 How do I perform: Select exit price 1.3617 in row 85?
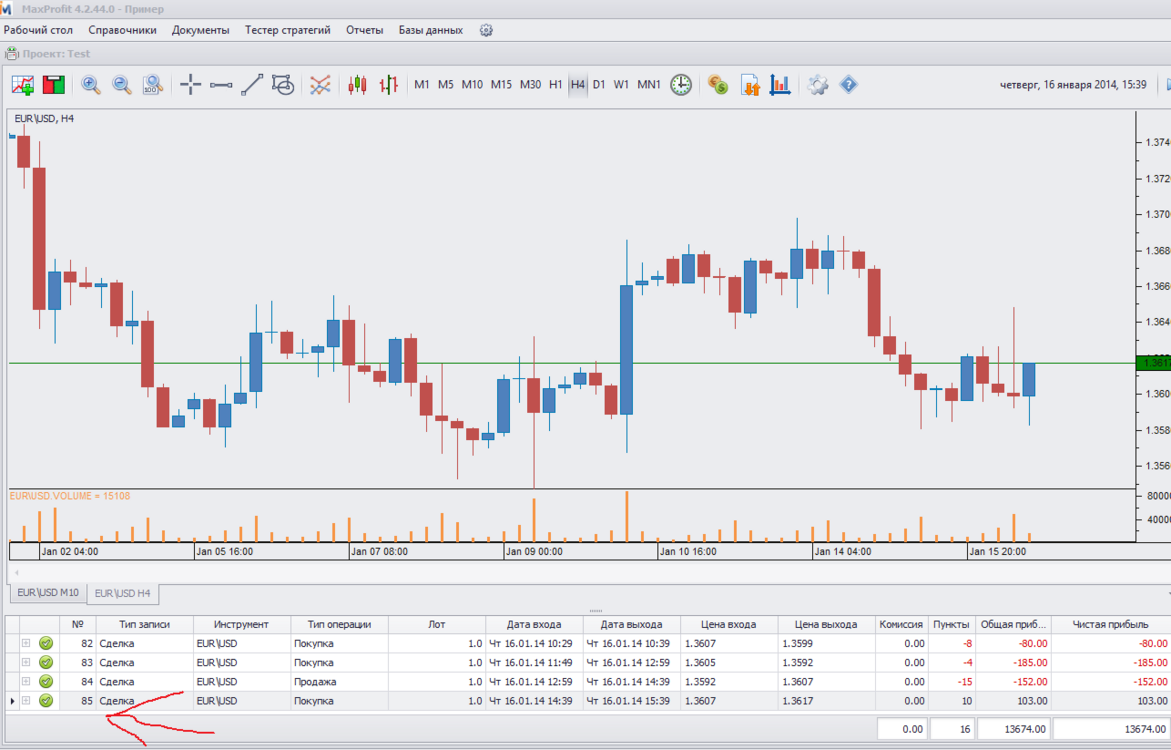pos(826,701)
